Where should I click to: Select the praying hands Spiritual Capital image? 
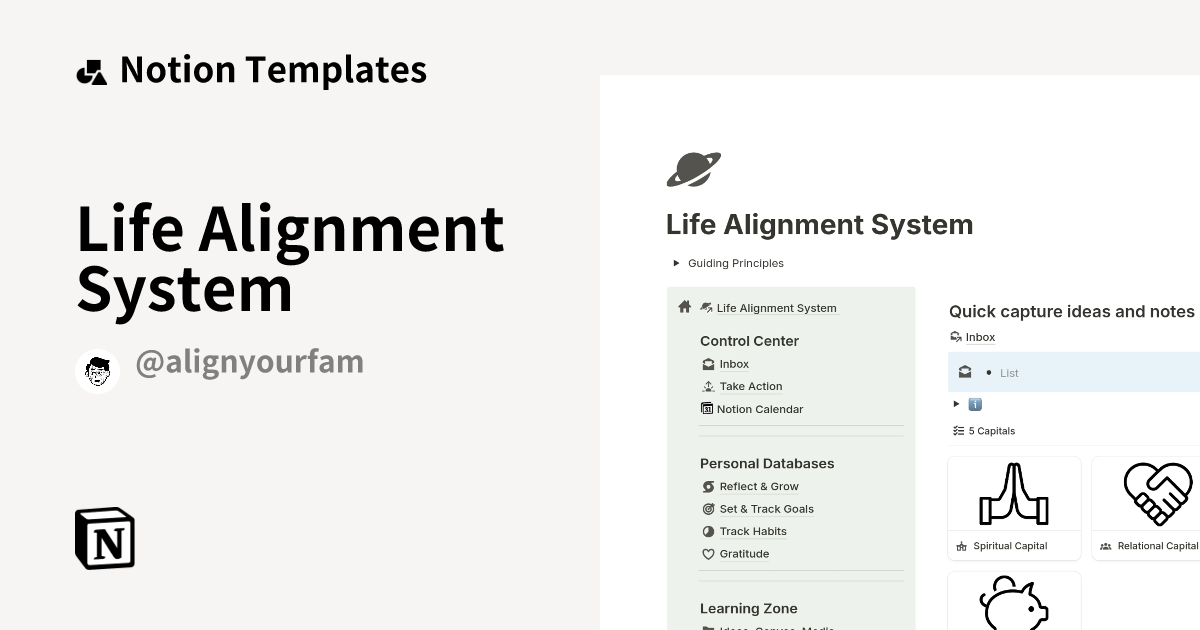coord(1014,494)
